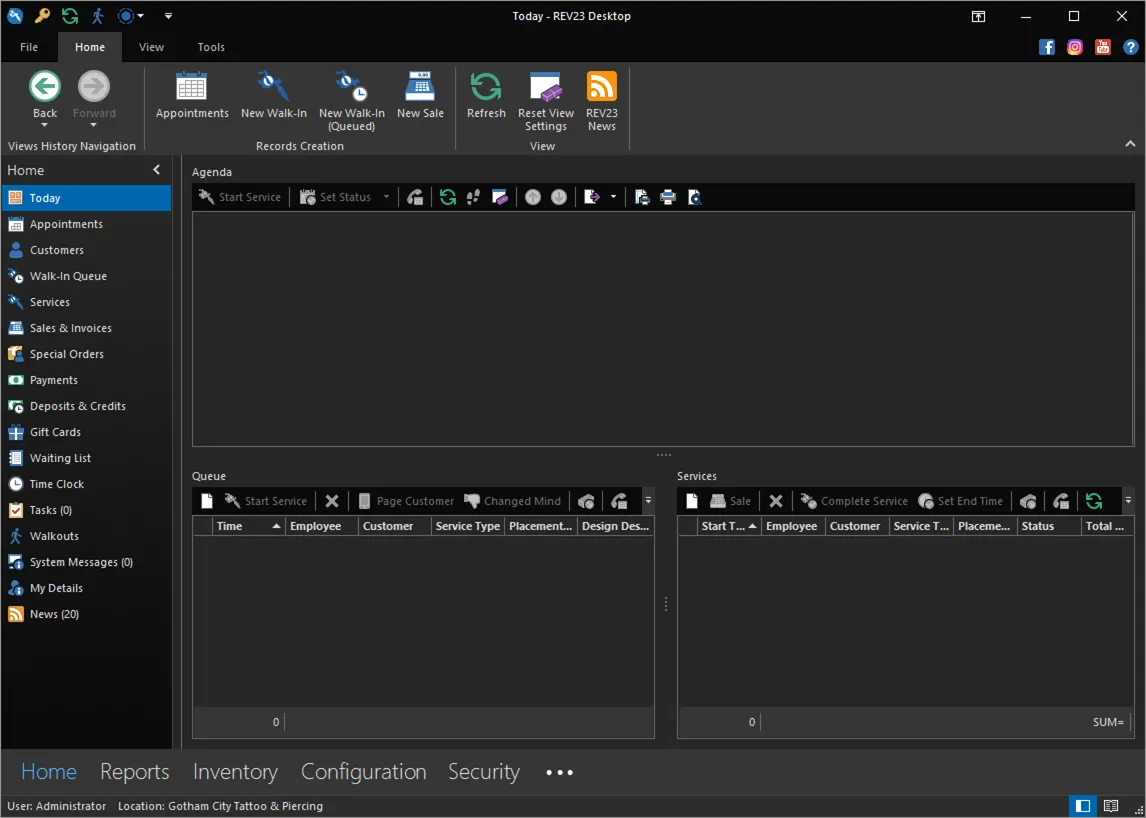Screen dimensions: 1146x818
Task: Switch to the Reports module
Action: pyautogui.click(x=134, y=772)
